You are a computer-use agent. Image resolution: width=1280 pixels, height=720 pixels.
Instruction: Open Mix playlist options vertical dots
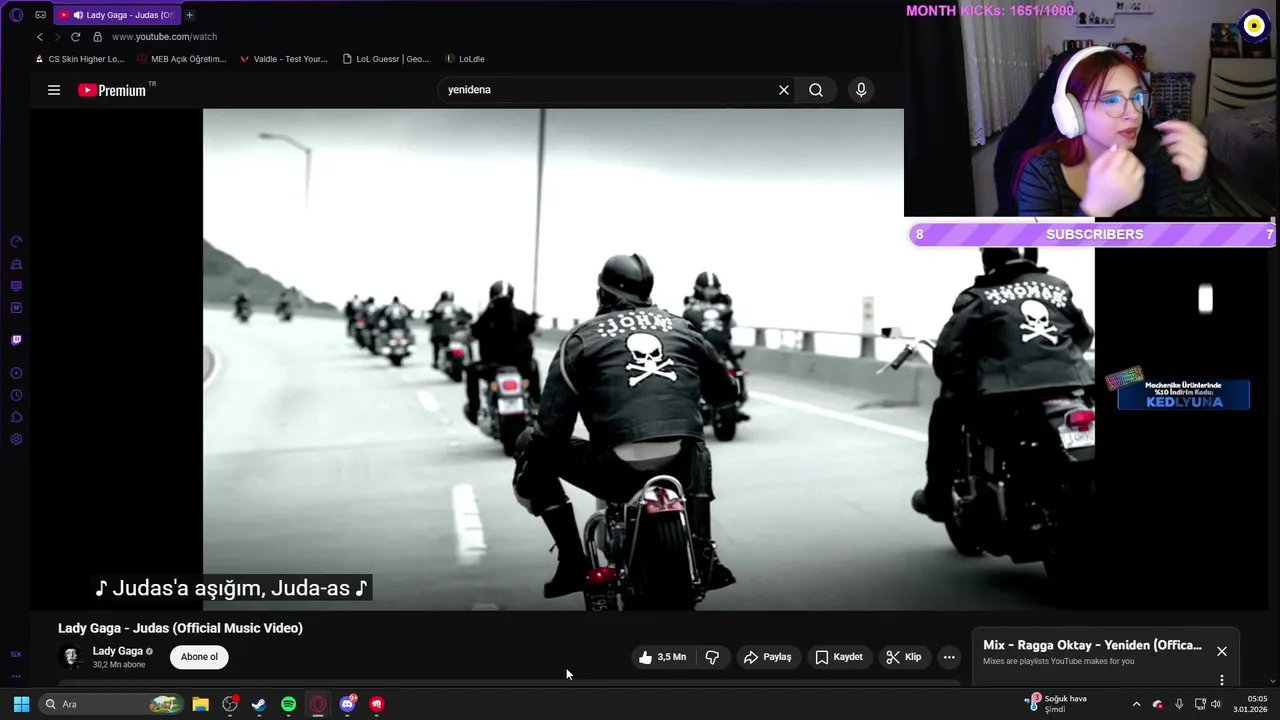tap(1221, 680)
